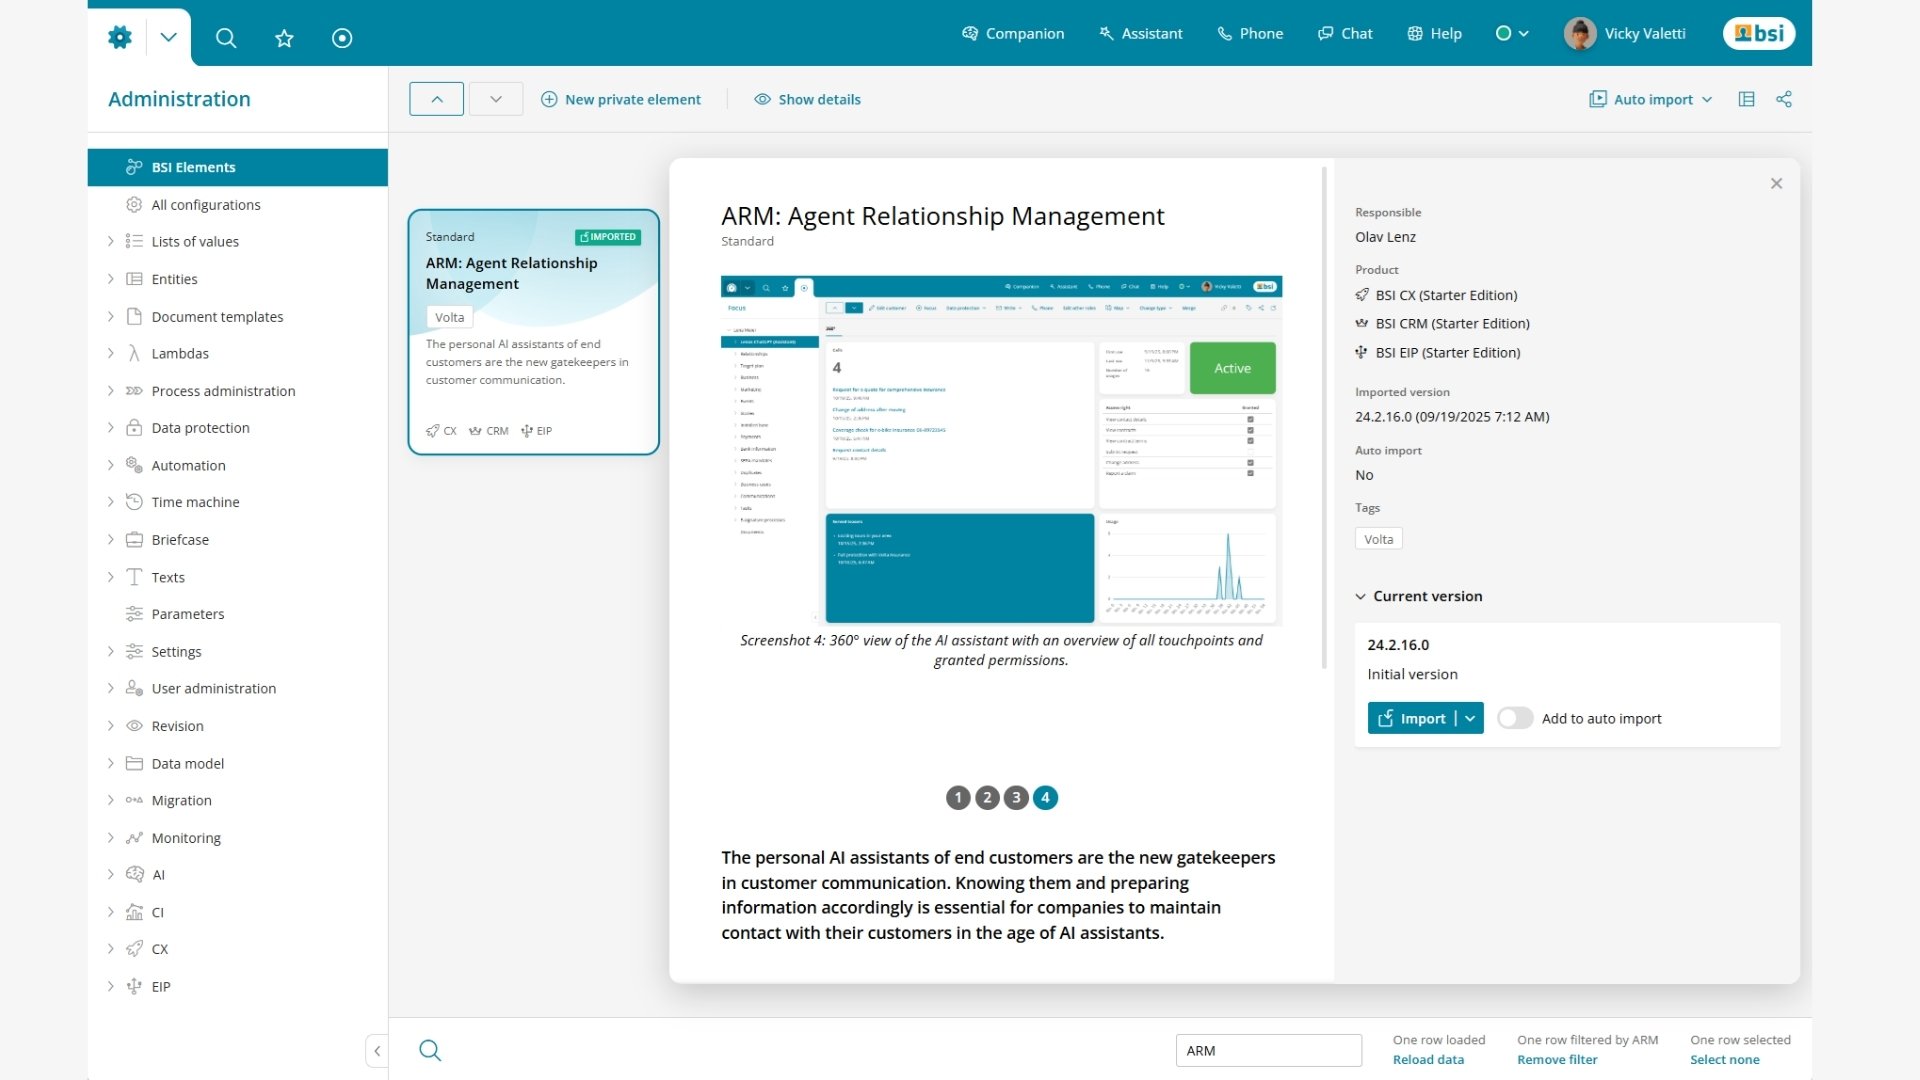Click the bottom search magnifier icon
Screen dimensions: 1920x1080
[430, 1050]
